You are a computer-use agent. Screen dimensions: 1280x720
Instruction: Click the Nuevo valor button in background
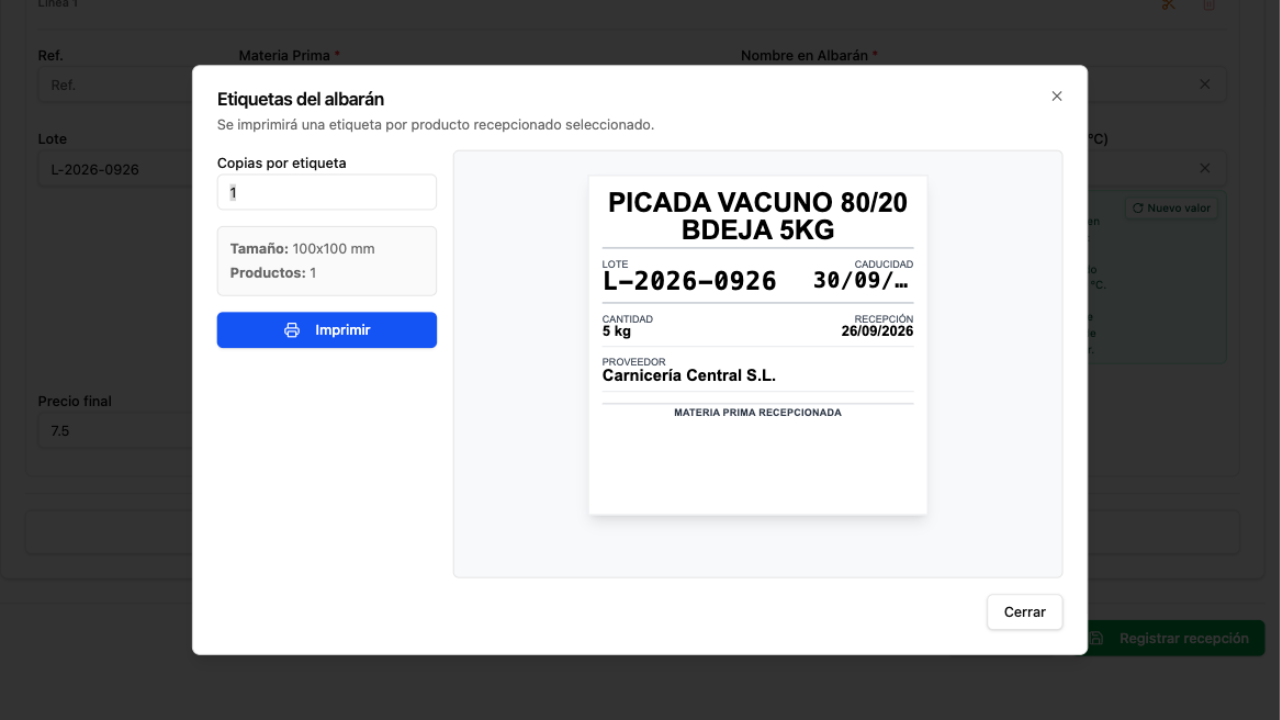point(1172,208)
